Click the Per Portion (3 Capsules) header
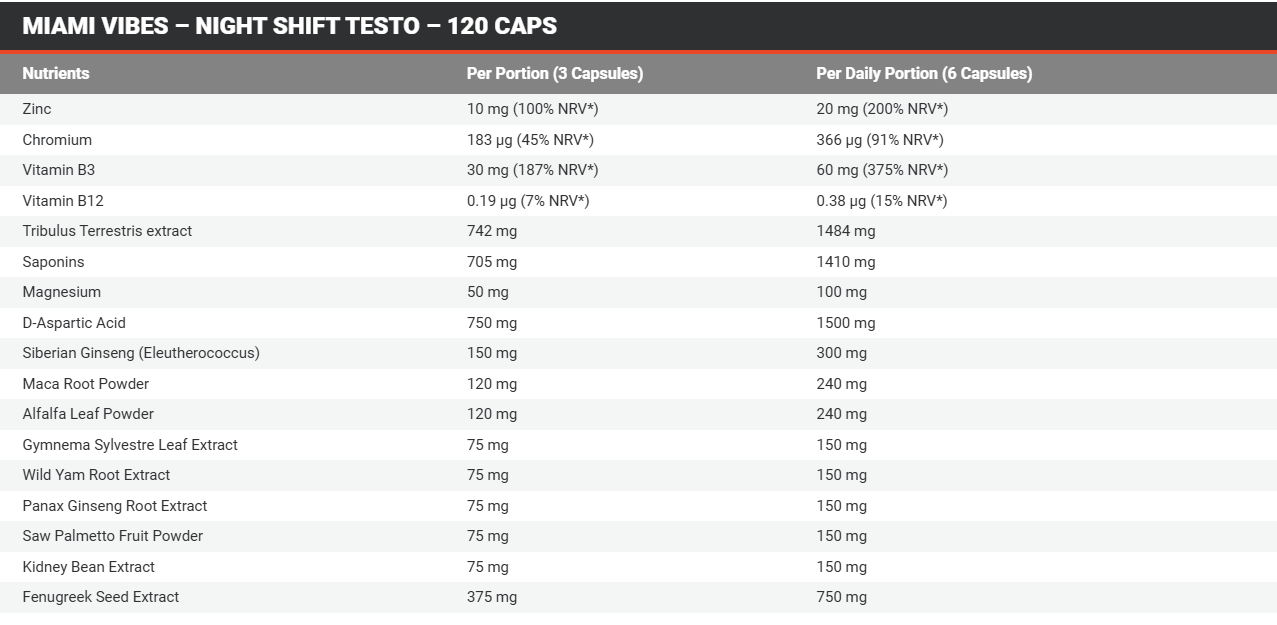1277x625 pixels. 555,73
